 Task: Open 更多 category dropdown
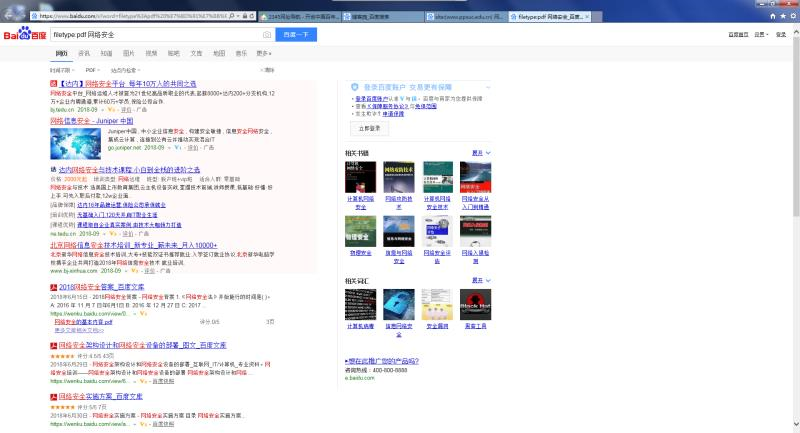pos(264,54)
